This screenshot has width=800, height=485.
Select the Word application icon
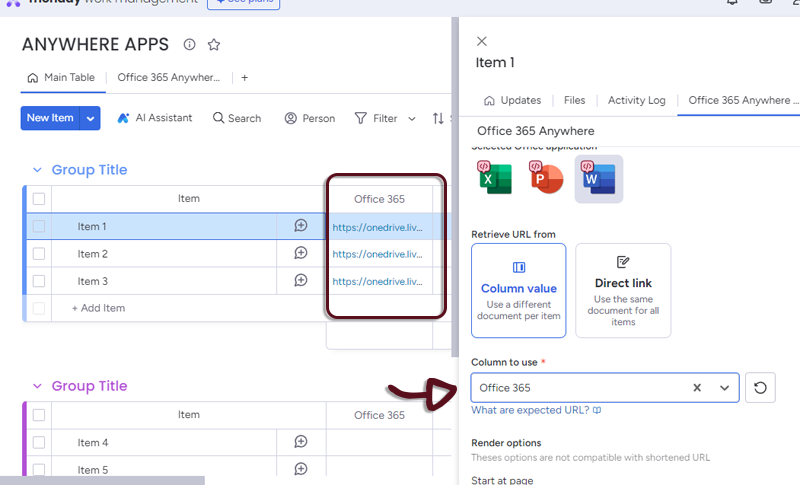point(599,178)
